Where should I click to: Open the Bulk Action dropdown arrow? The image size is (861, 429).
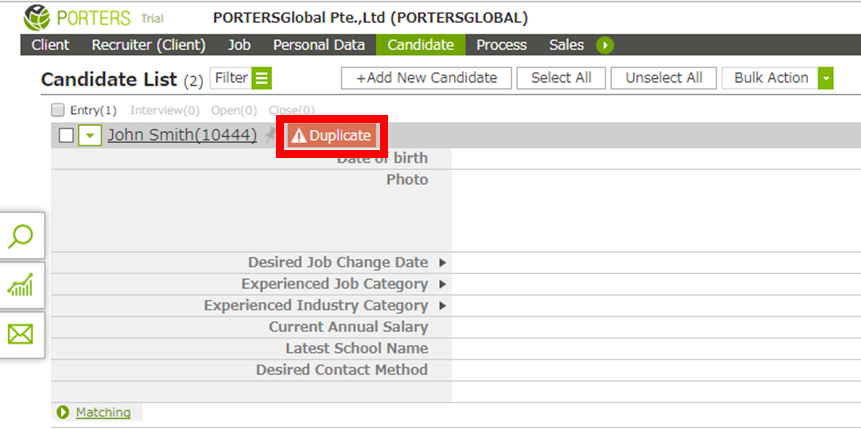click(826, 78)
